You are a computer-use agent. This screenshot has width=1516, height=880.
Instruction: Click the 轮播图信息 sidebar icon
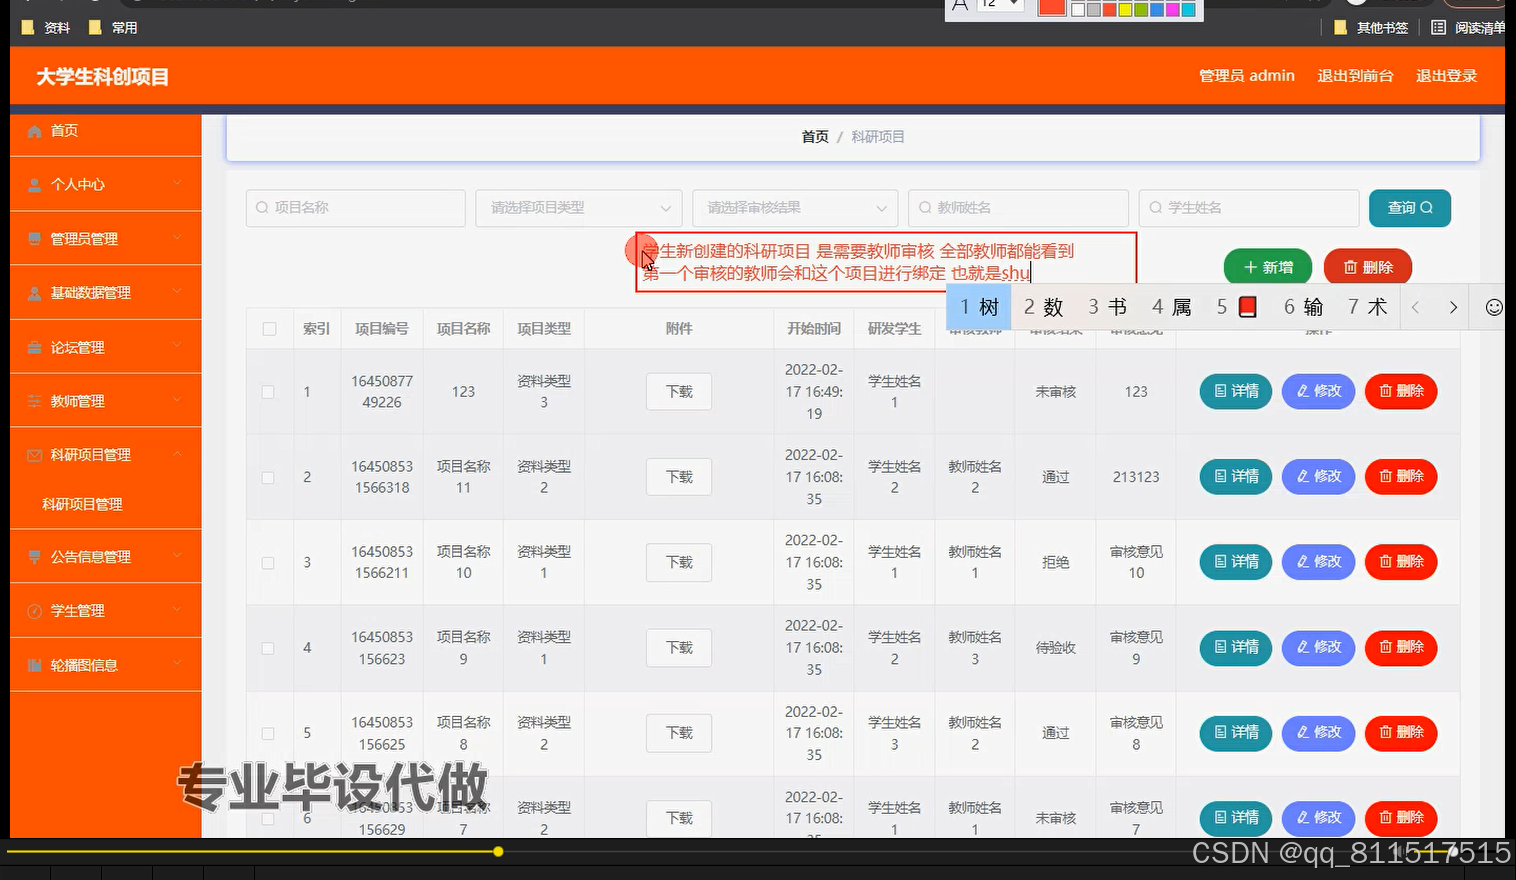pyautogui.click(x=35, y=666)
